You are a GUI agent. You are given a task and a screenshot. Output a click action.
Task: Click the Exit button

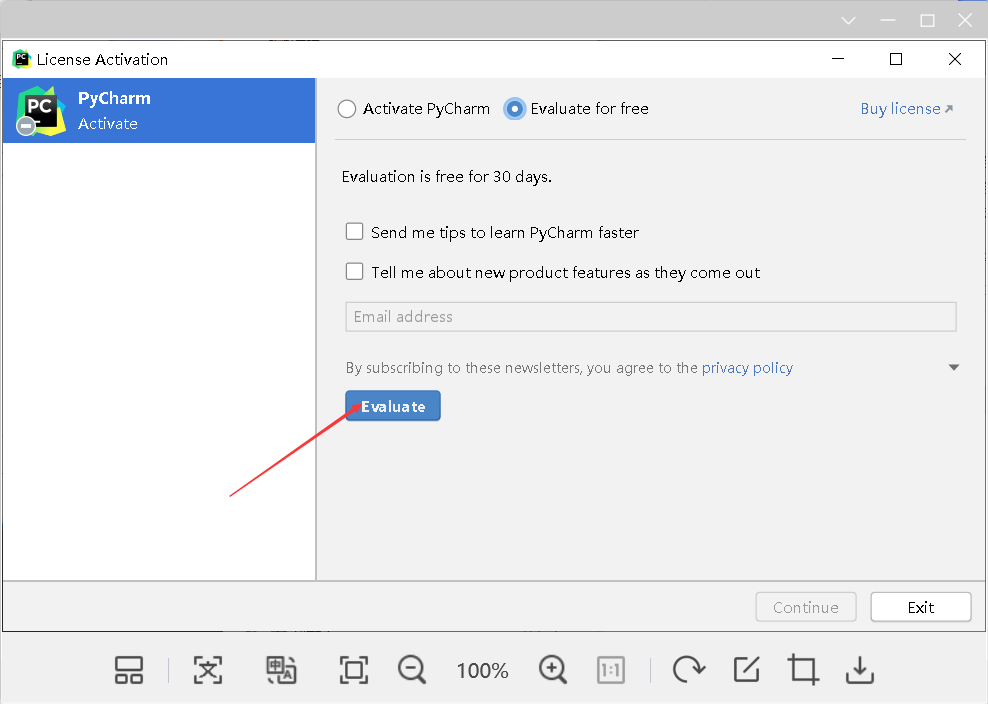tap(921, 607)
